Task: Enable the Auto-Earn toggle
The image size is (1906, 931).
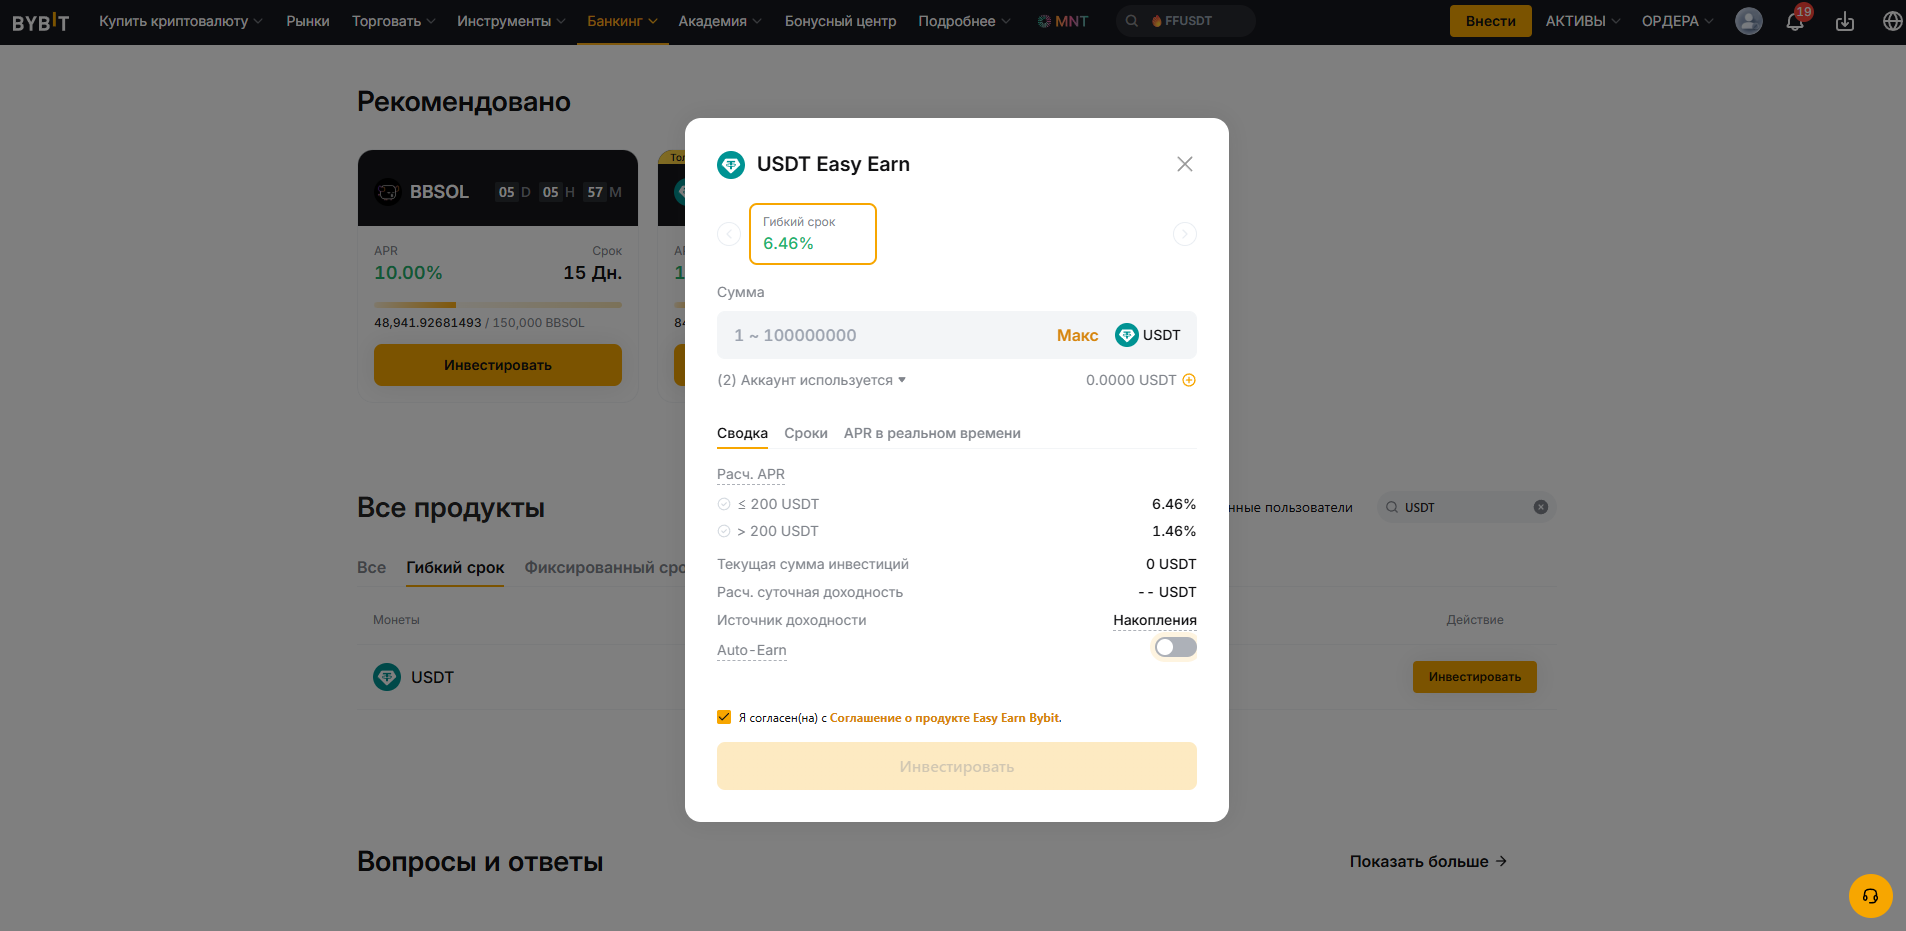Action: pos(1175,647)
